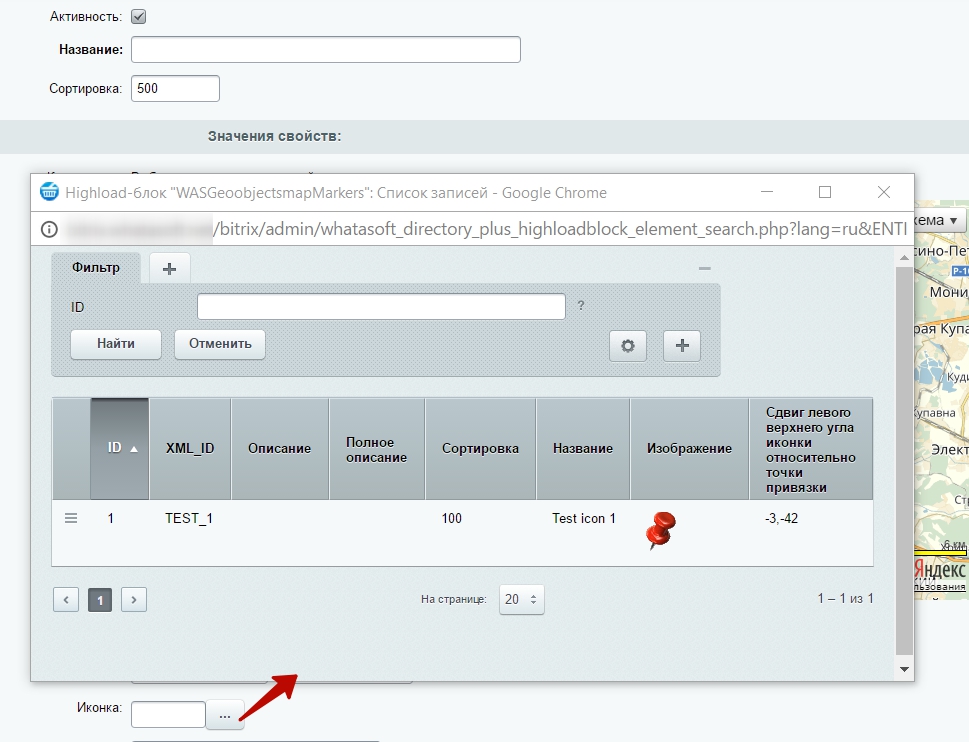Open the row actions hamburger menu
Image resolution: width=969 pixels, height=742 pixels.
coord(71,518)
